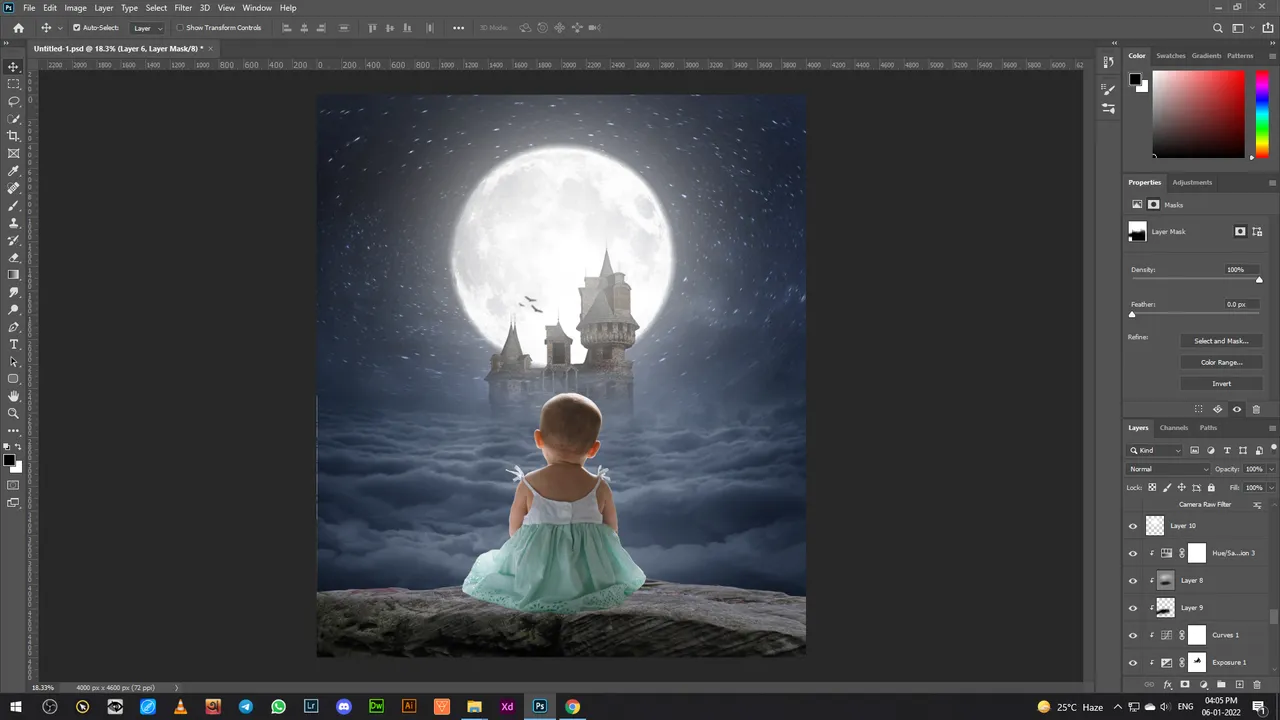The height and width of the screenshot is (720, 1280).
Task: Add a layer style with fx icon
Action: (x=1167, y=684)
